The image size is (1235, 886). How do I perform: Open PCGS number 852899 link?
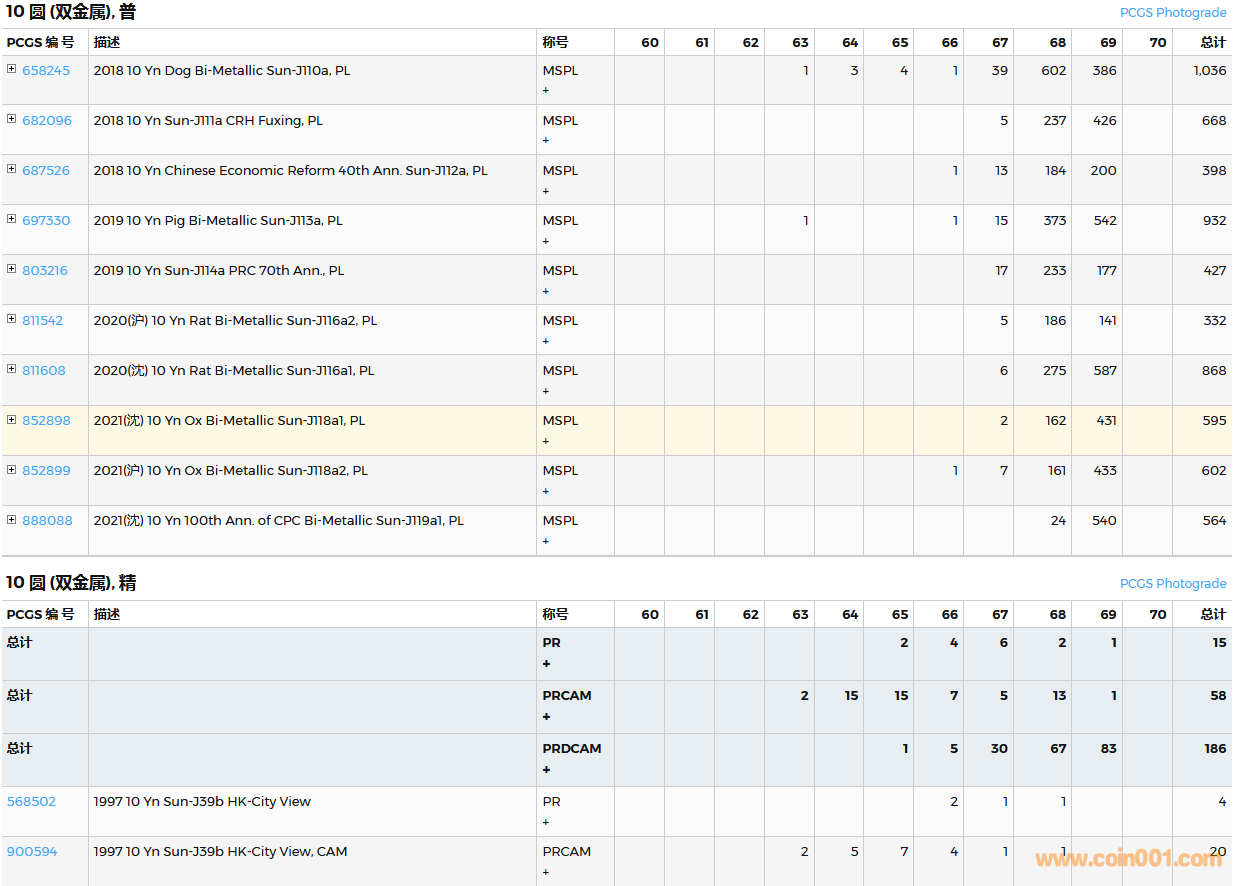click(x=46, y=470)
